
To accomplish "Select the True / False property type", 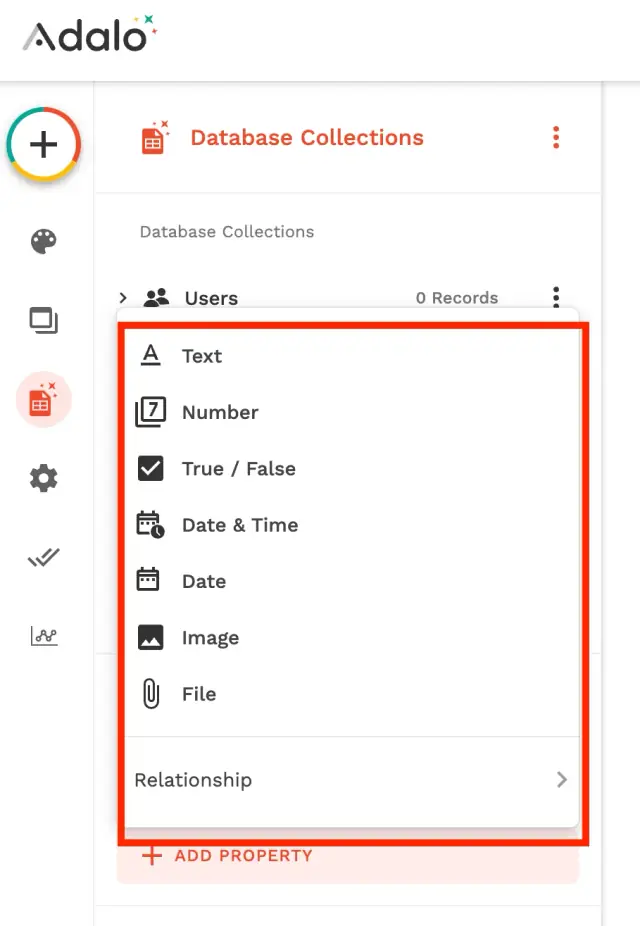I will click(x=238, y=469).
